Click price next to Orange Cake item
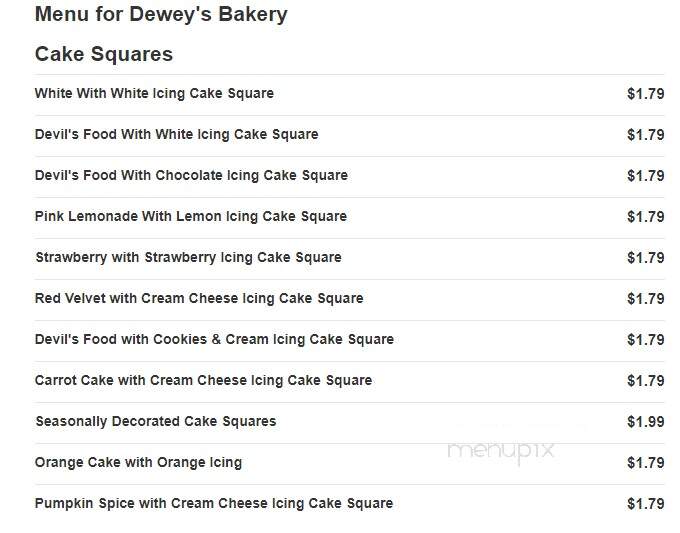This screenshot has height=533, width=680. [645, 463]
